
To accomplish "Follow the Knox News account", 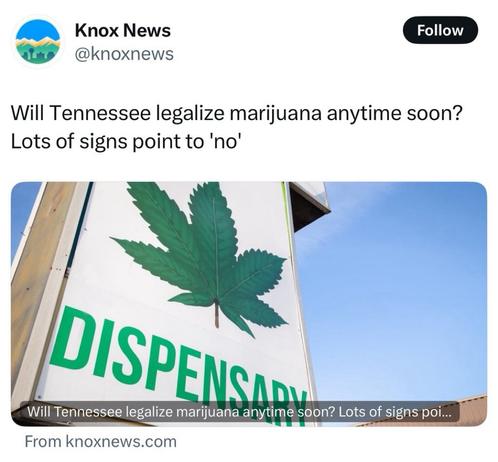I will coord(440,30).
